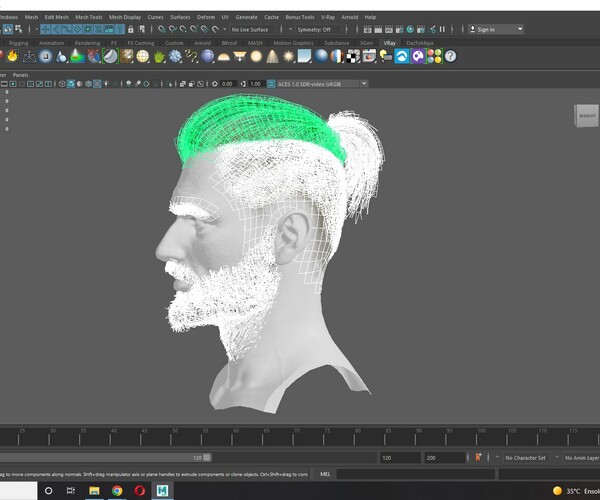Click the lock selection padlock icon
Screen dimensions: 600x500
click(x=130, y=29)
